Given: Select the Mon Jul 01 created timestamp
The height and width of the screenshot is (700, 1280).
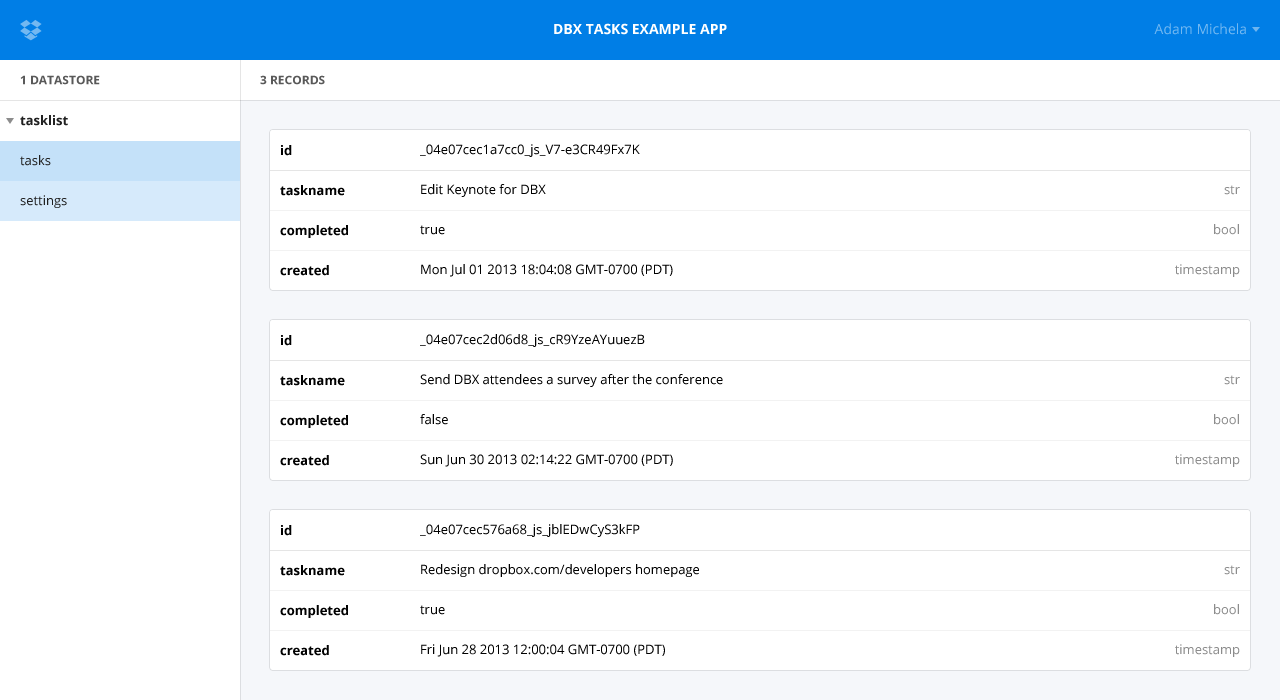Looking at the screenshot, I should point(546,269).
